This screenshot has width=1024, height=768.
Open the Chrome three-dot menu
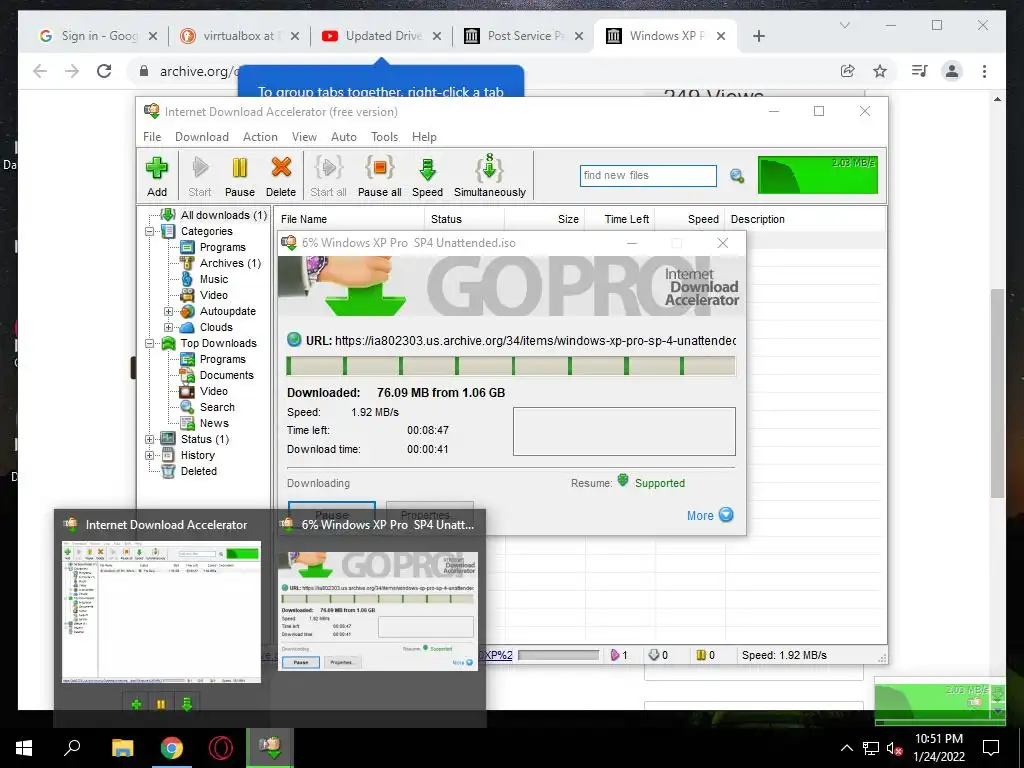coord(985,71)
